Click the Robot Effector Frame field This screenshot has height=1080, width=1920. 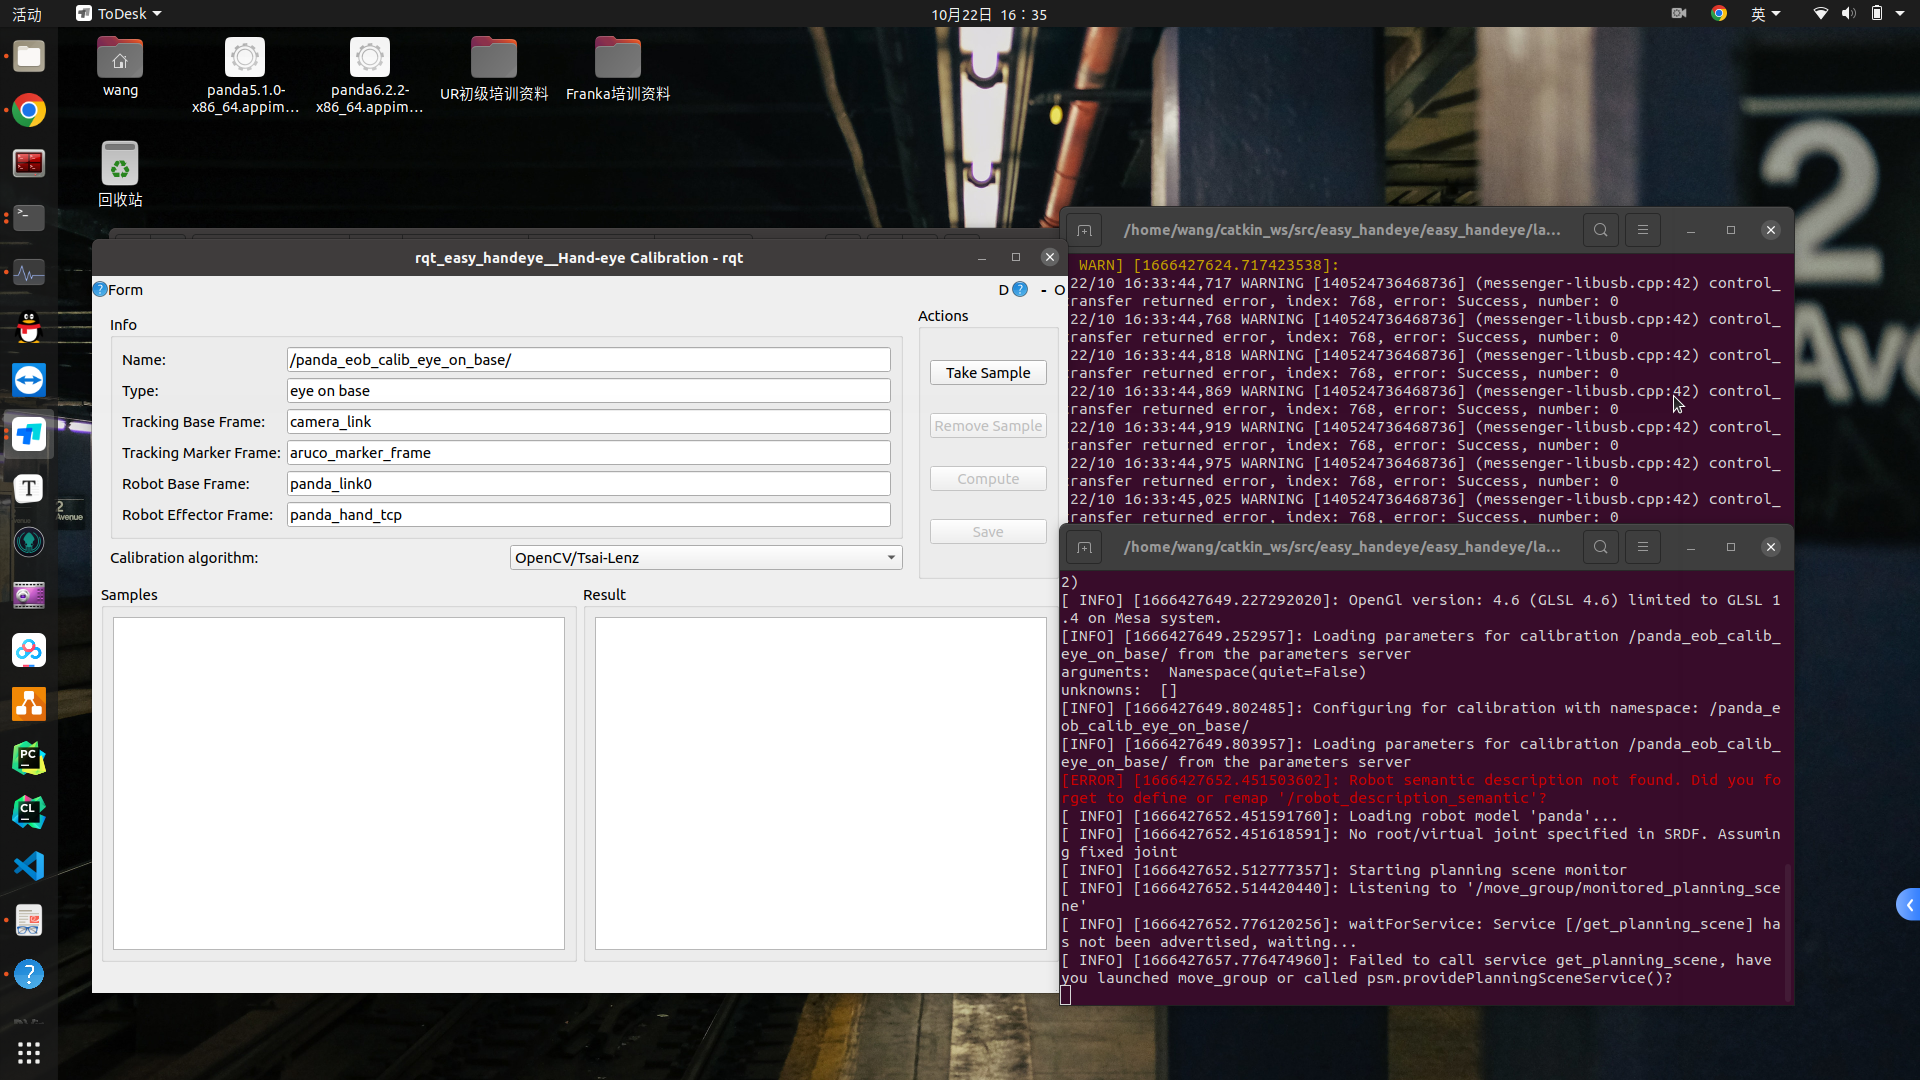pyautogui.click(x=588, y=515)
